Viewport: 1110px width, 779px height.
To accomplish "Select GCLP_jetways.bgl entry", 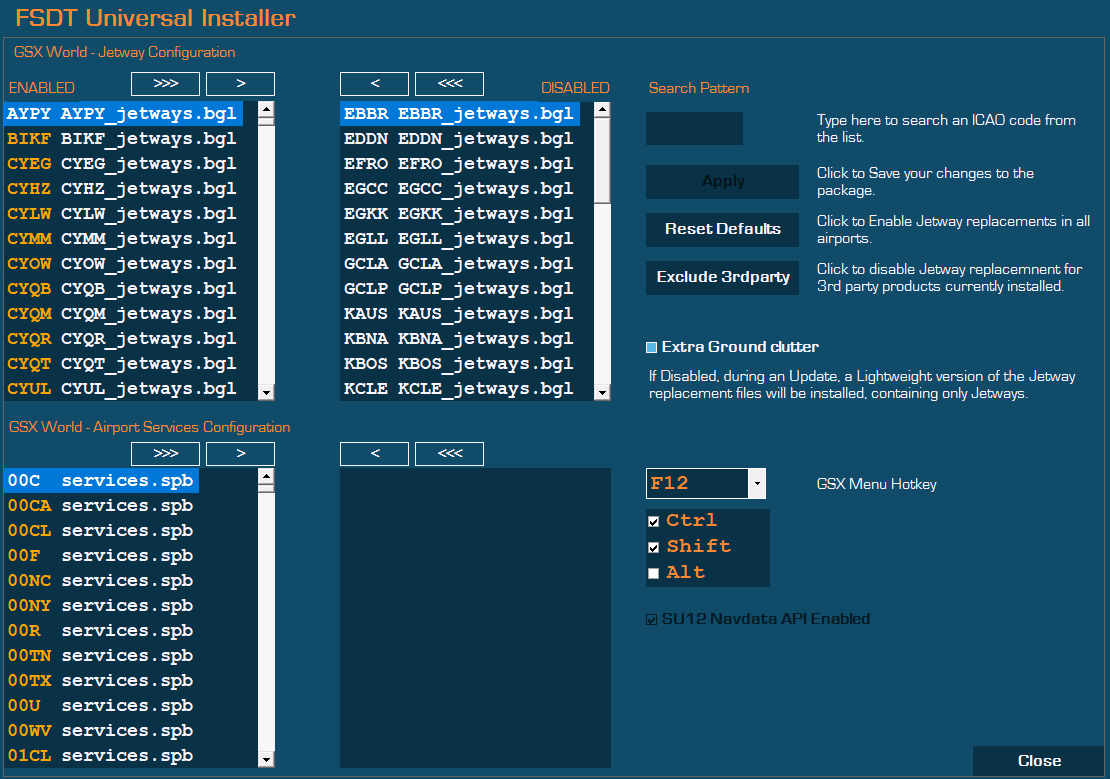I will (x=460, y=289).
